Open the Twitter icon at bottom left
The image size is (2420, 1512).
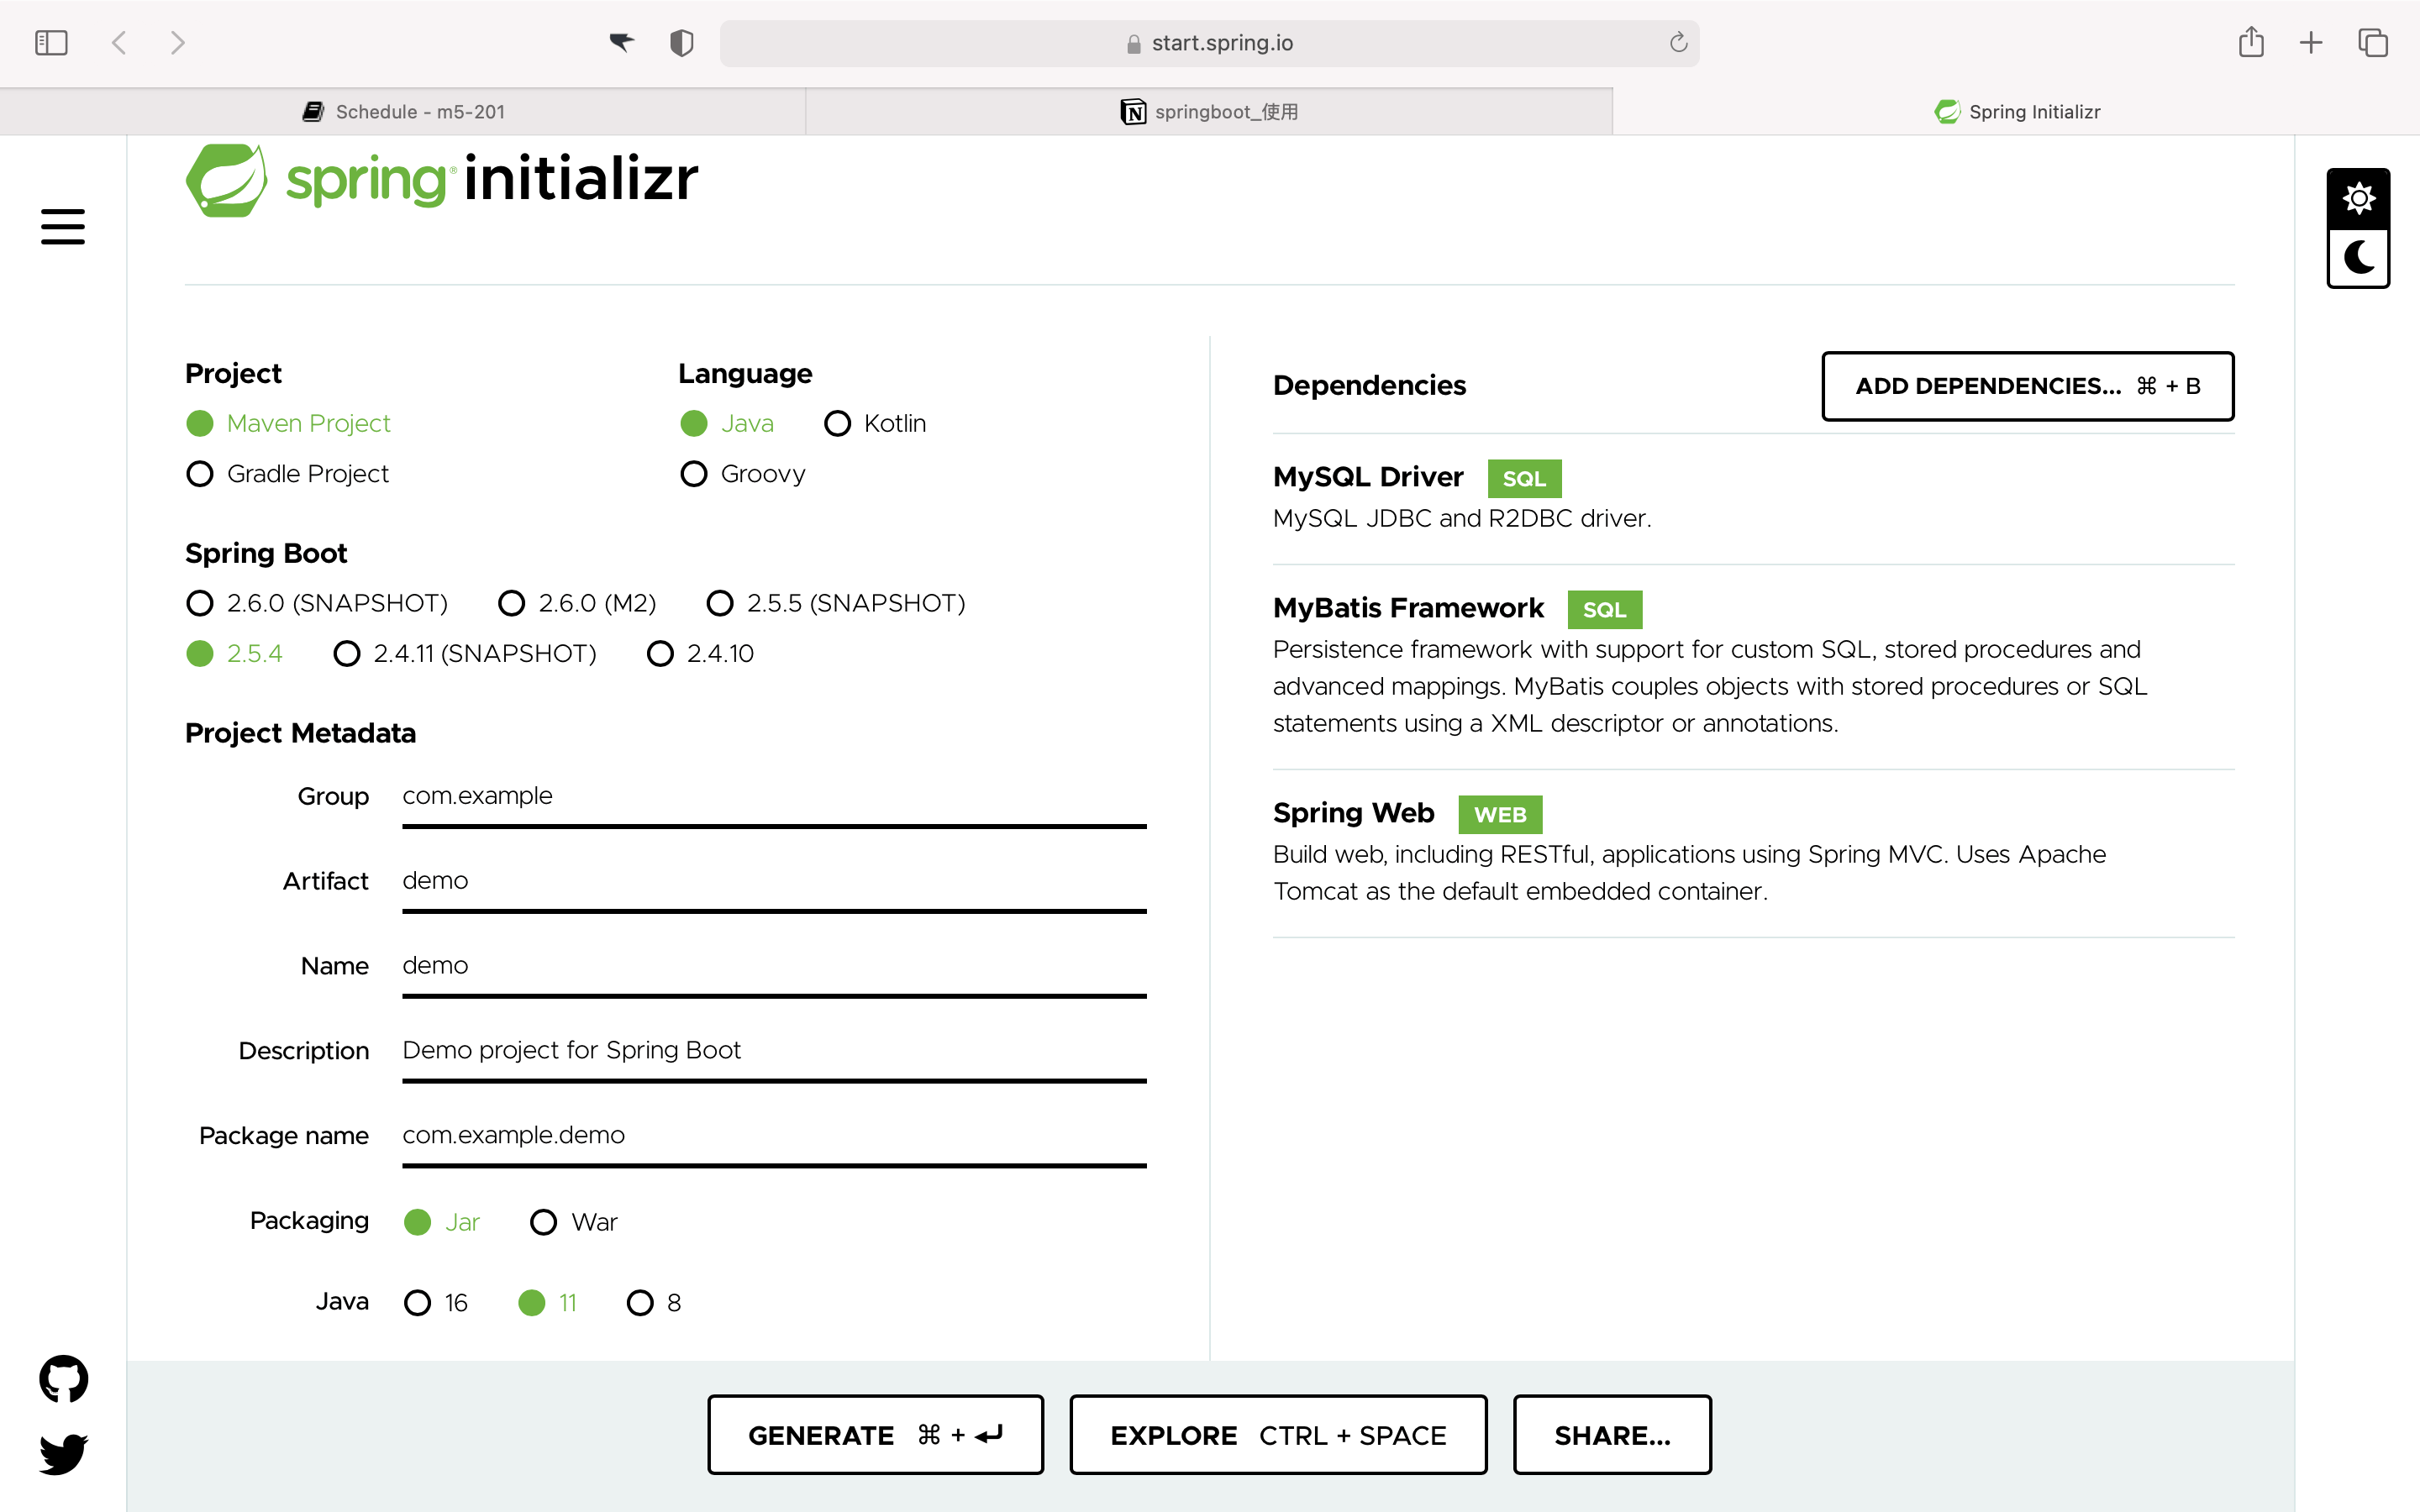(x=62, y=1453)
